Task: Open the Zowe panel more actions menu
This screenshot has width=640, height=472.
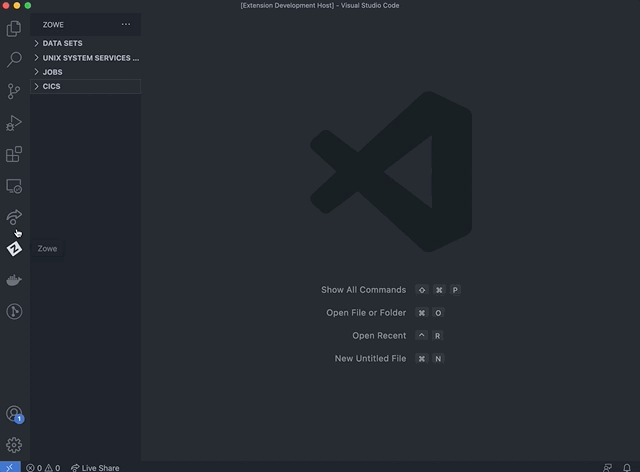Action: [125, 24]
